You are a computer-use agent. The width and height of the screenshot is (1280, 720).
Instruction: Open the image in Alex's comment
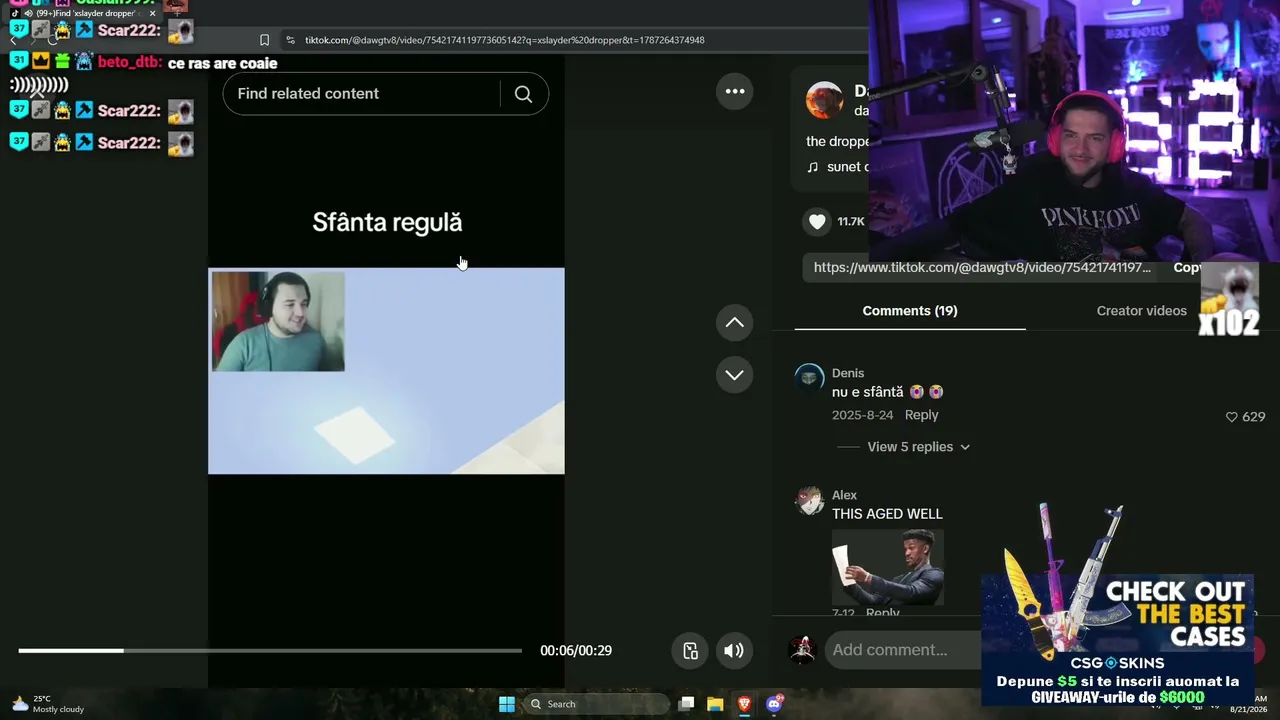click(x=888, y=567)
